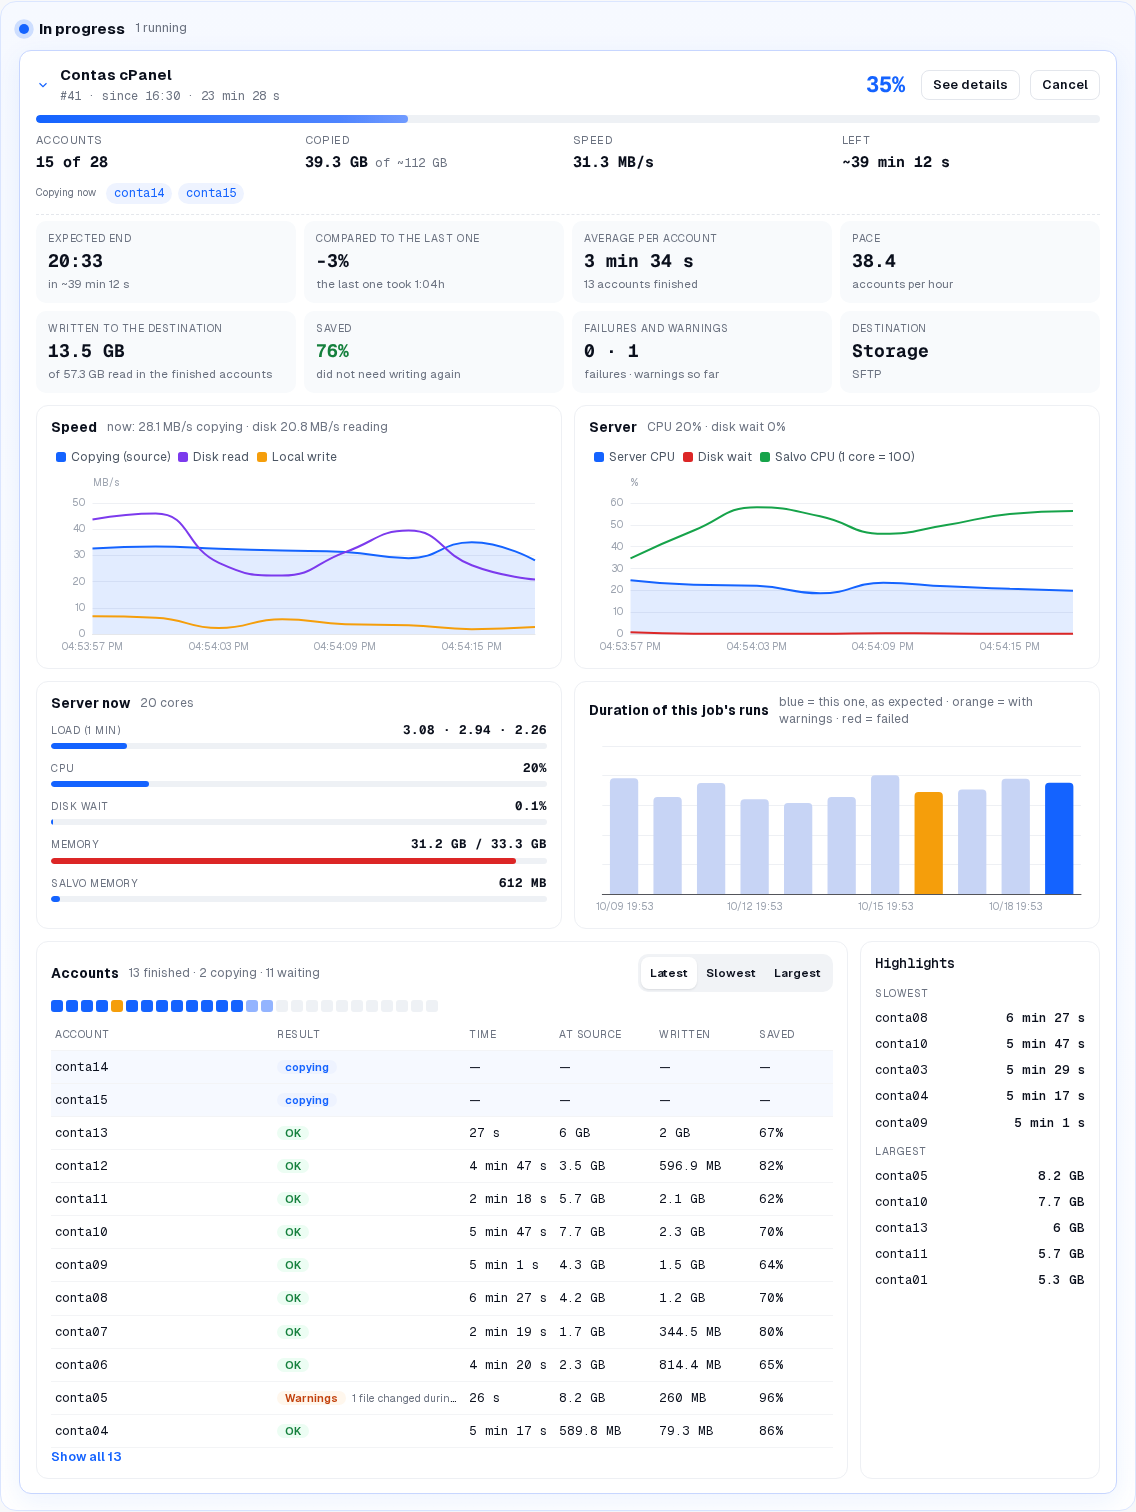
Task: Open the See details button
Action: [x=970, y=85]
